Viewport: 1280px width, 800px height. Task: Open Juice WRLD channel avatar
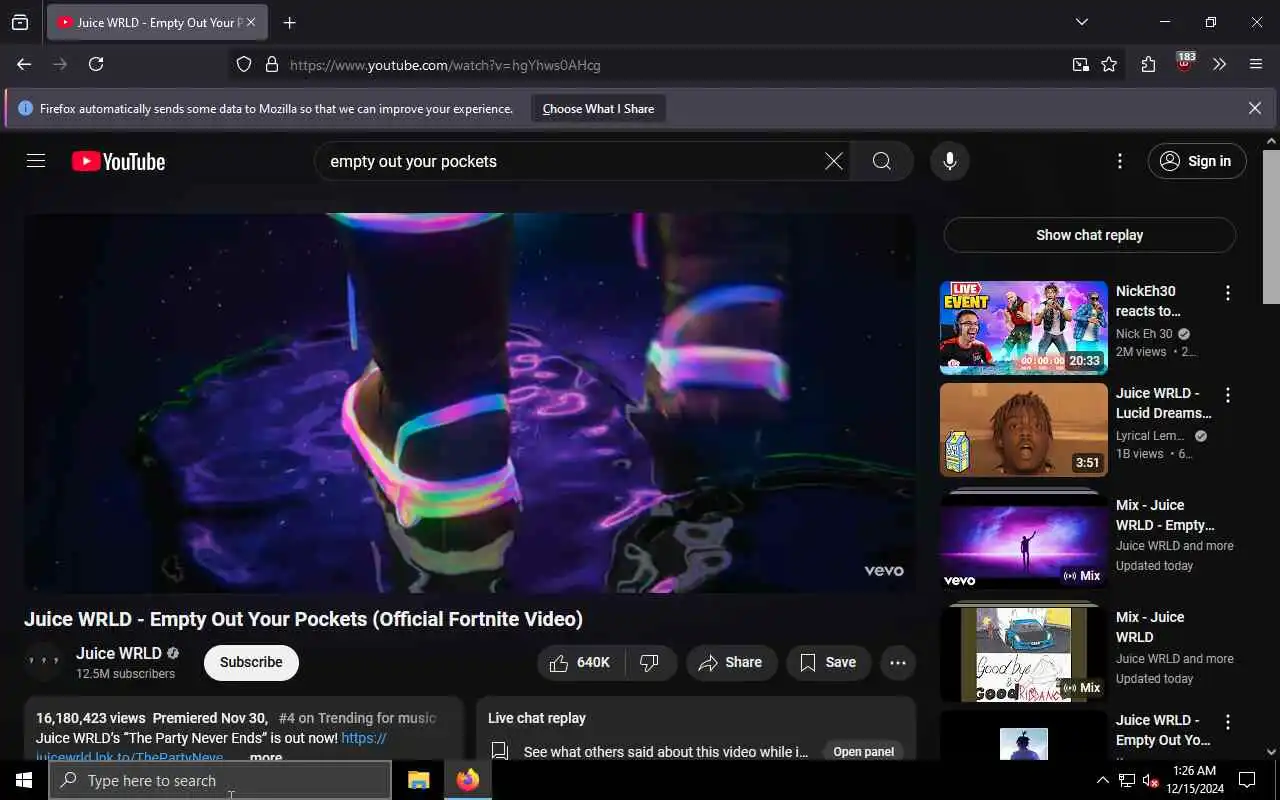[x=44, y=662]
